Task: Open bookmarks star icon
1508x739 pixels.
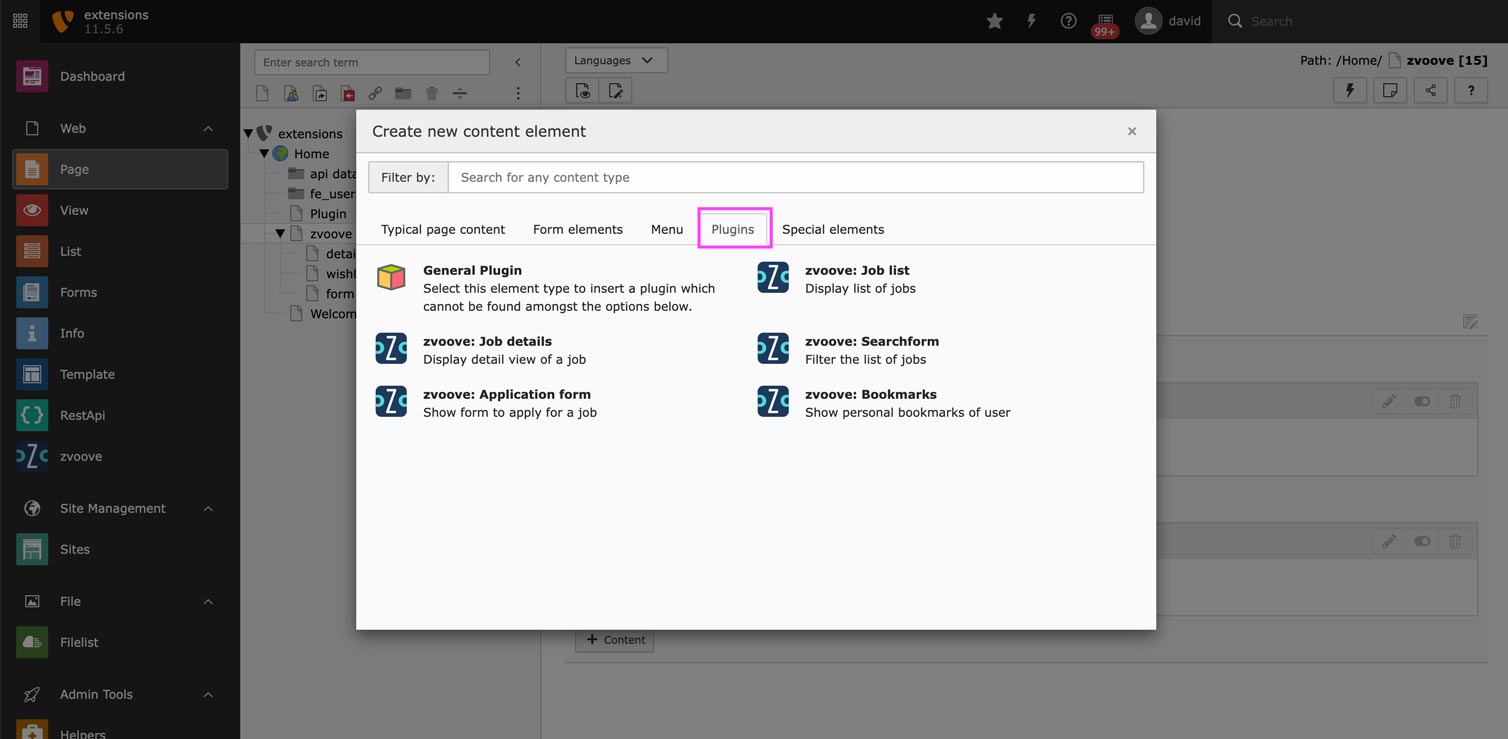Action: click(995, 21)
